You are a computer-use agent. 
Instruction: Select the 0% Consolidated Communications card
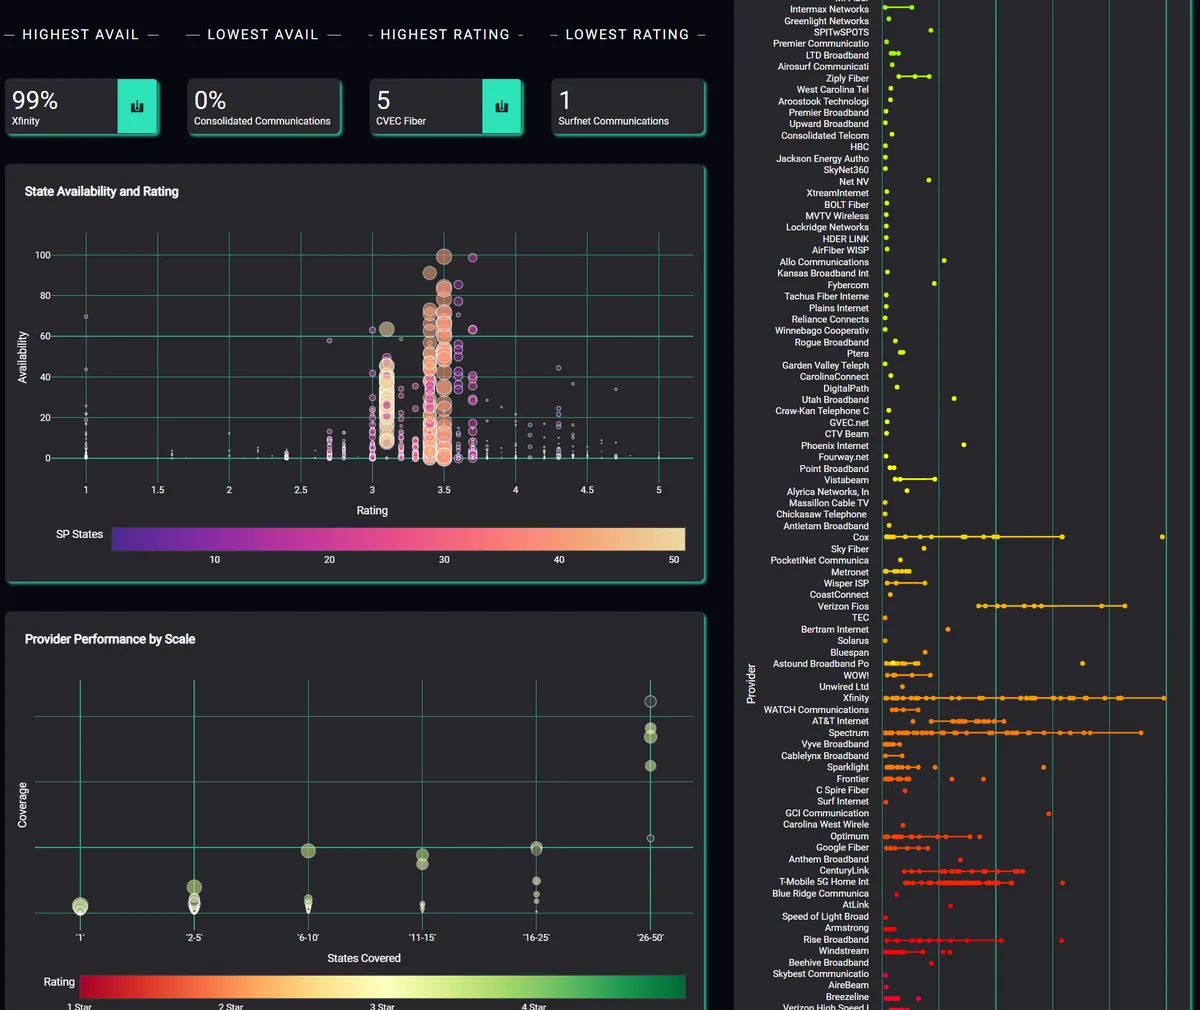(264, 107)
